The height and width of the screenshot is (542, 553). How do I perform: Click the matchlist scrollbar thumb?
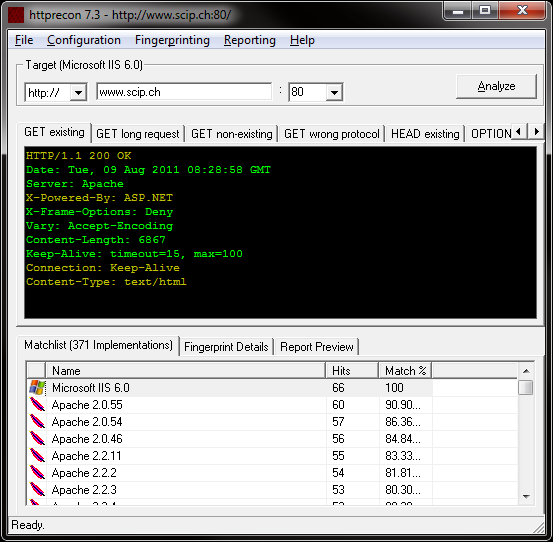click(x=526, y=388)
